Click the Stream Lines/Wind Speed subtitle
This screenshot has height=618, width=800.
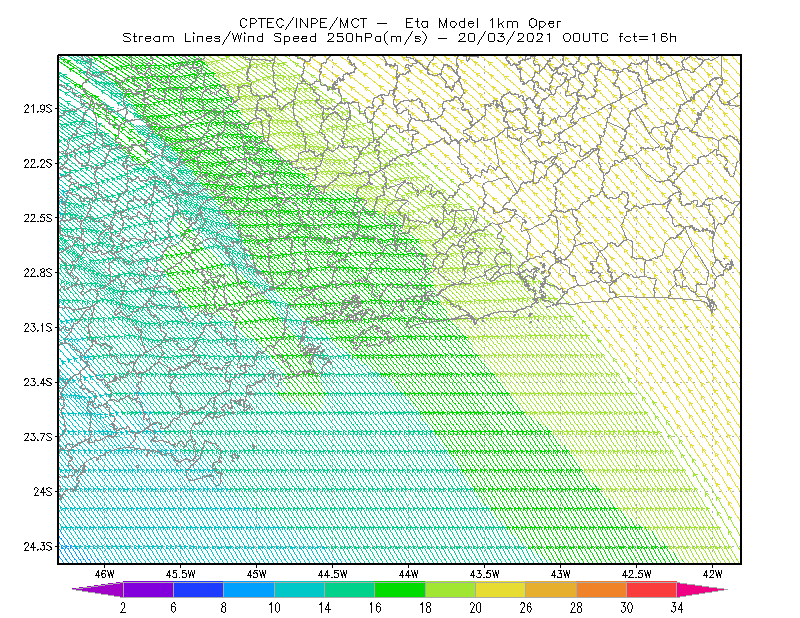pos(275,38)
